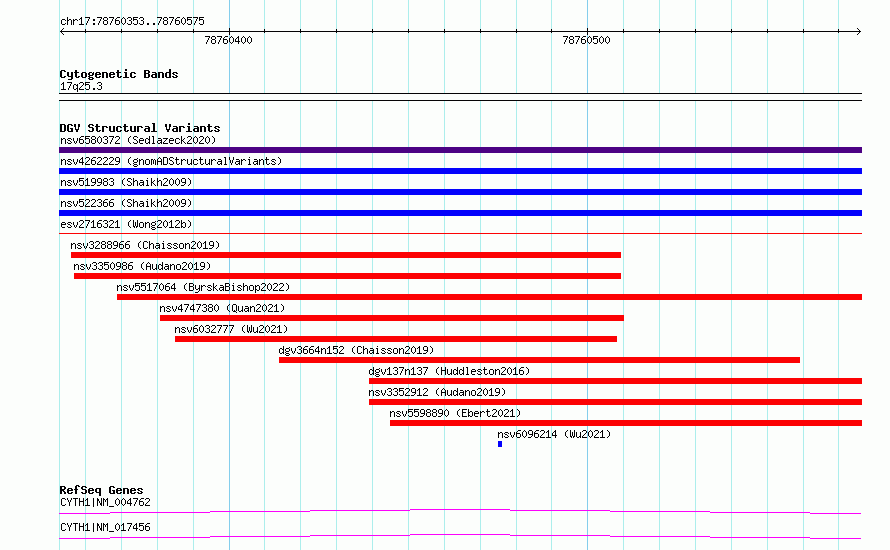Open the dgv3664n152 (Chaisson2019) label
Screen dimensions: 890x550
click(356, 350)
